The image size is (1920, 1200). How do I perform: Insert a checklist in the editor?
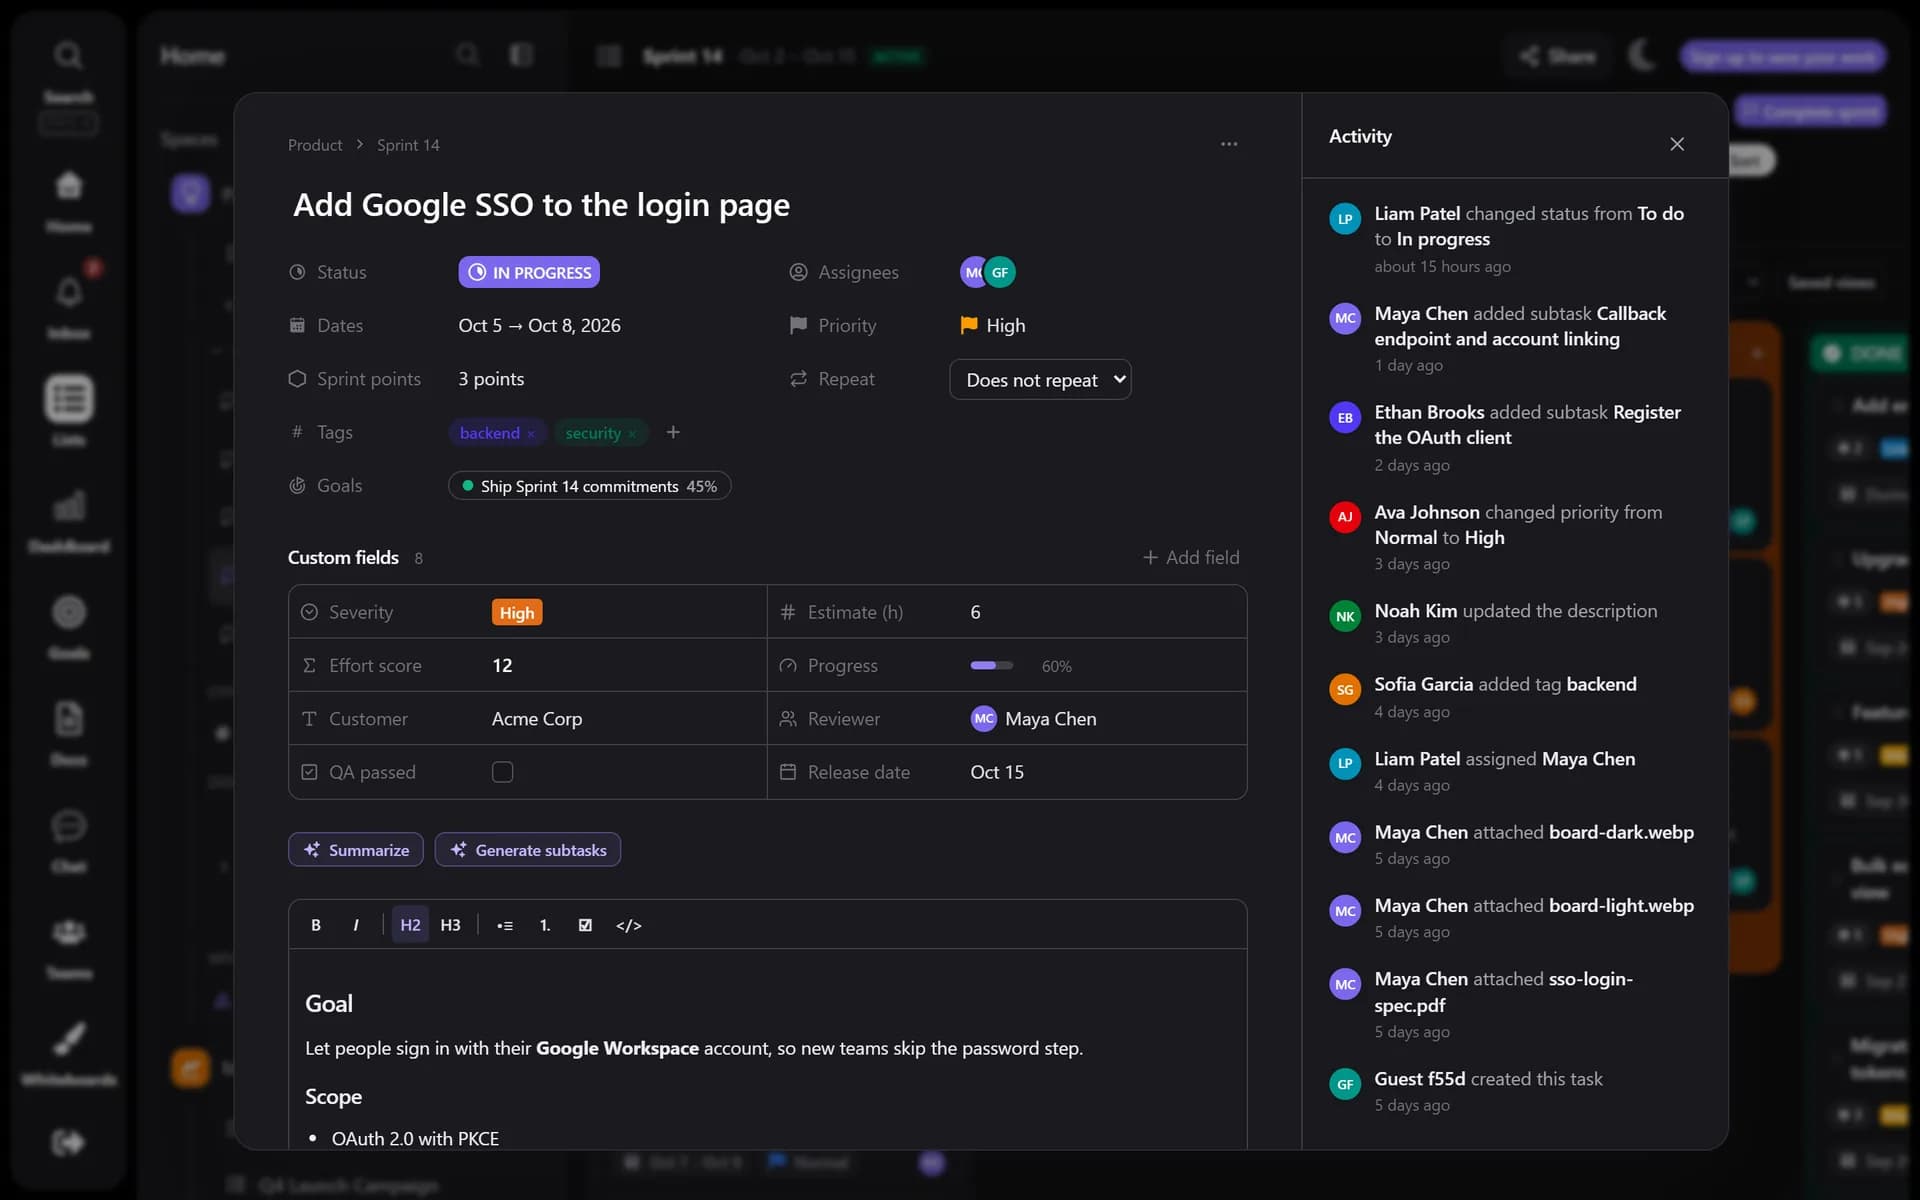[x=585, y=925]
